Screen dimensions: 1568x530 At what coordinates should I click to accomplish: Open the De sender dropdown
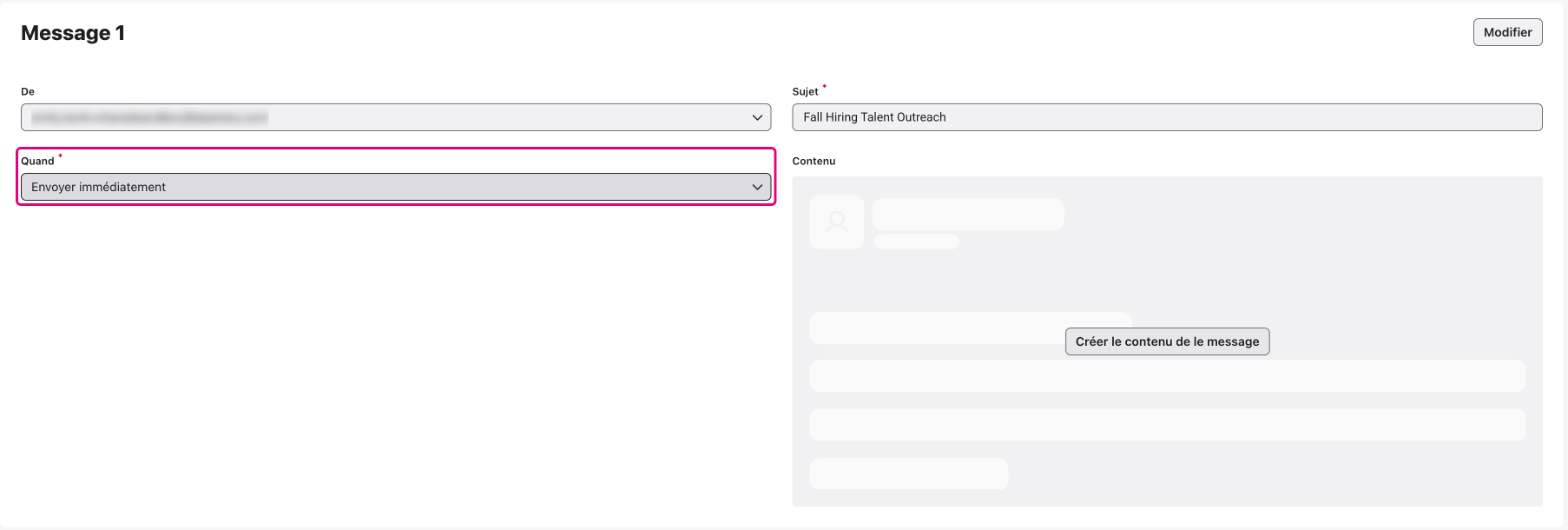point(396,117)
